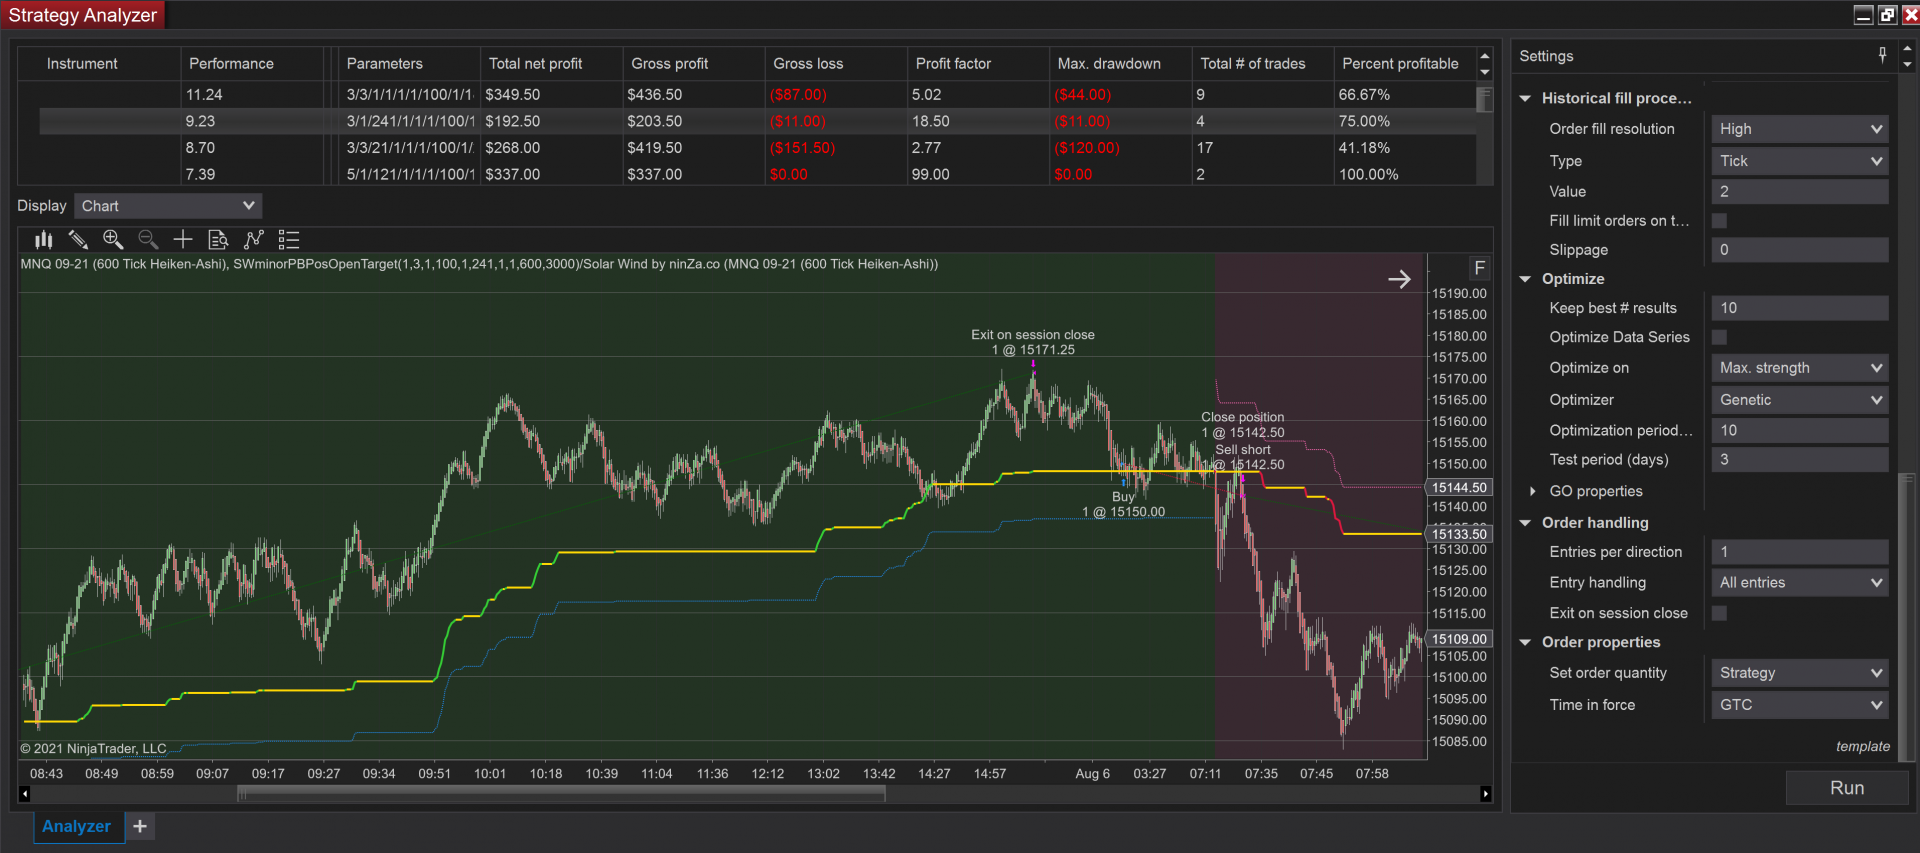This screenshot has width=1920, height=853.
Task: Add a new tab with plus icon
Action: [140, 826]
